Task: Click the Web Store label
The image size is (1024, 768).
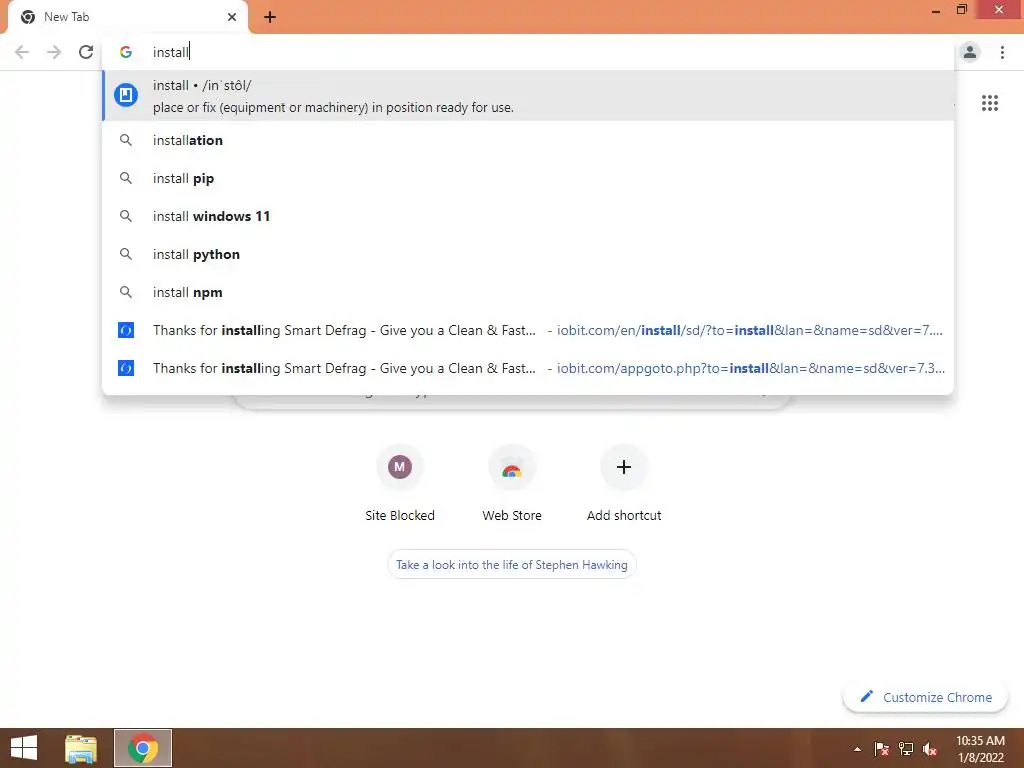Action: point(512,515)
